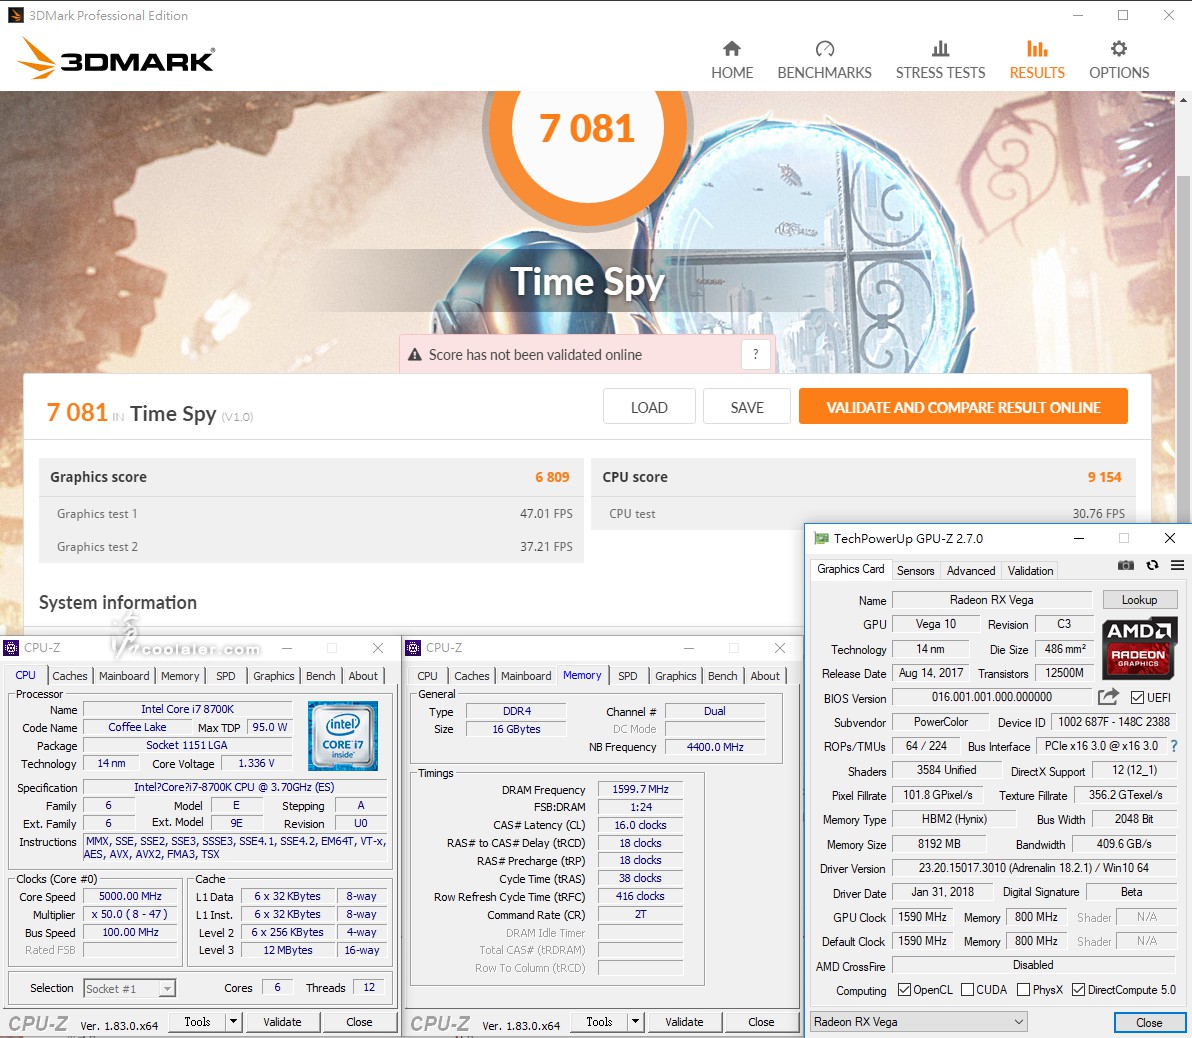This screenshot has height=1038, width=1192.
Task: Click the CPU score value 9 154
Action: tap(1104, 477)
